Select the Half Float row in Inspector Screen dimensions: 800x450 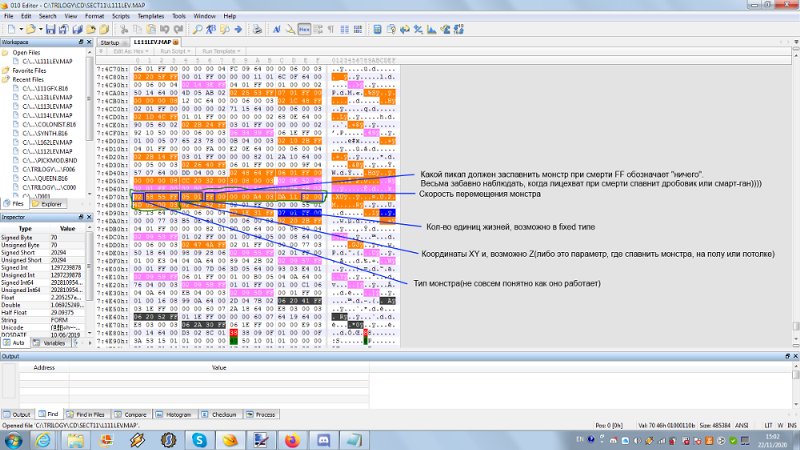point(42,312)
